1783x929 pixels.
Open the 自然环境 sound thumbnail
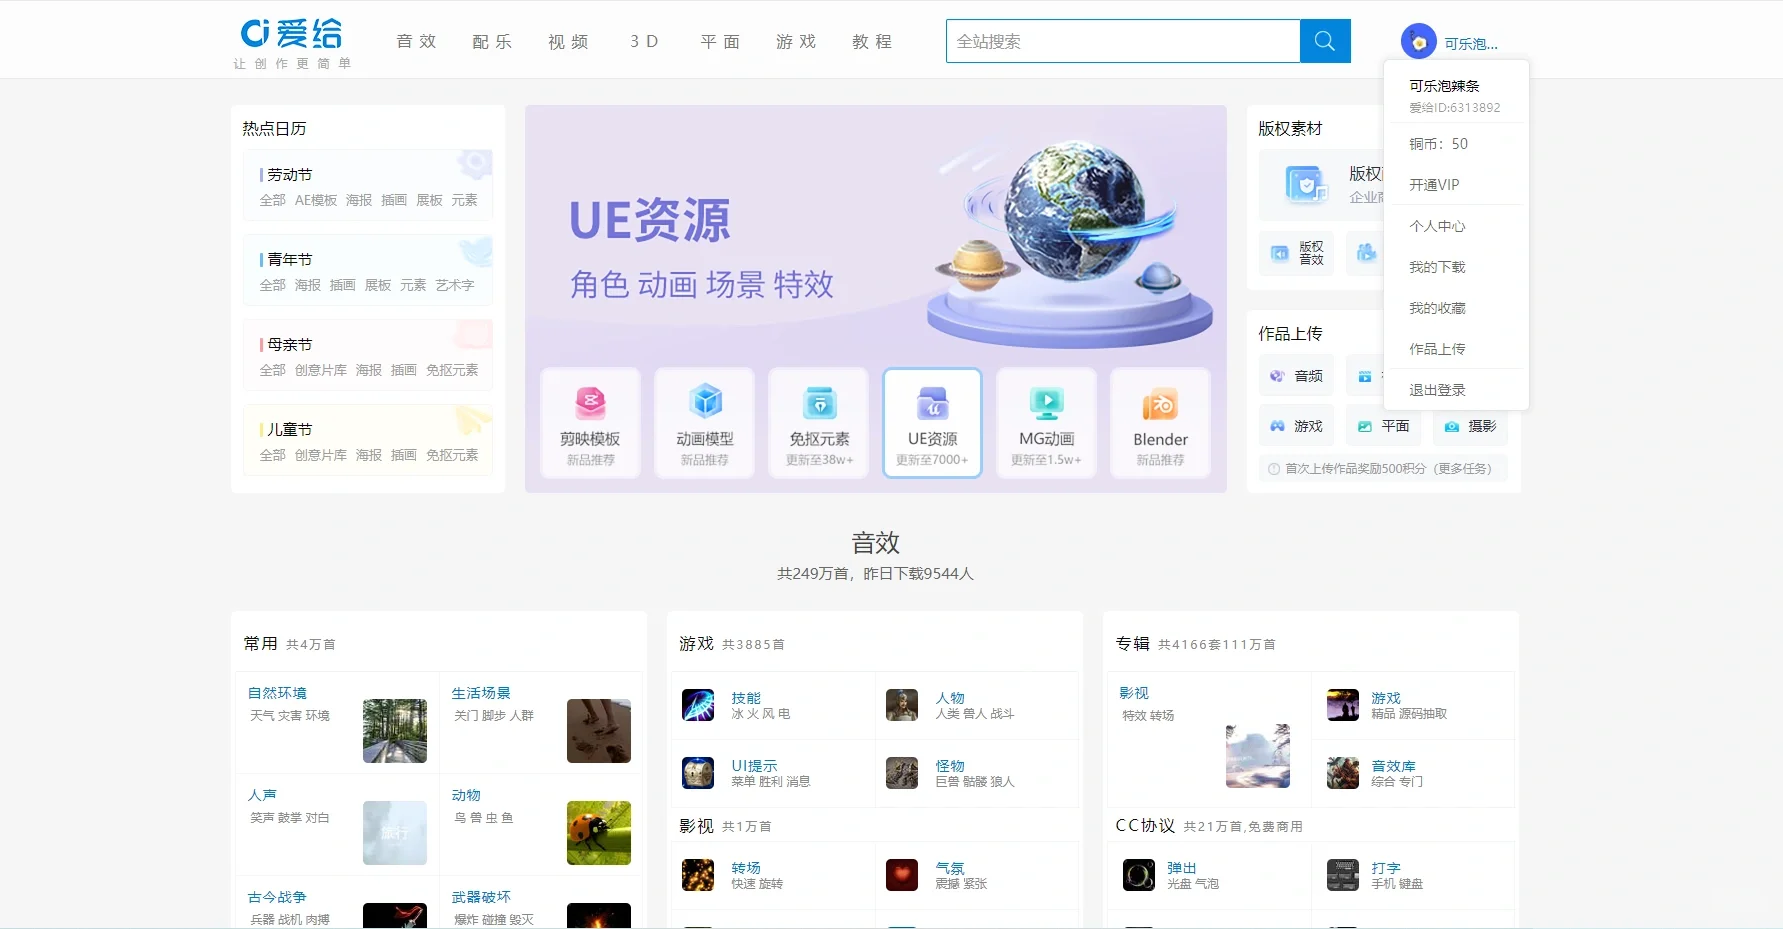(x=395, y=731)
